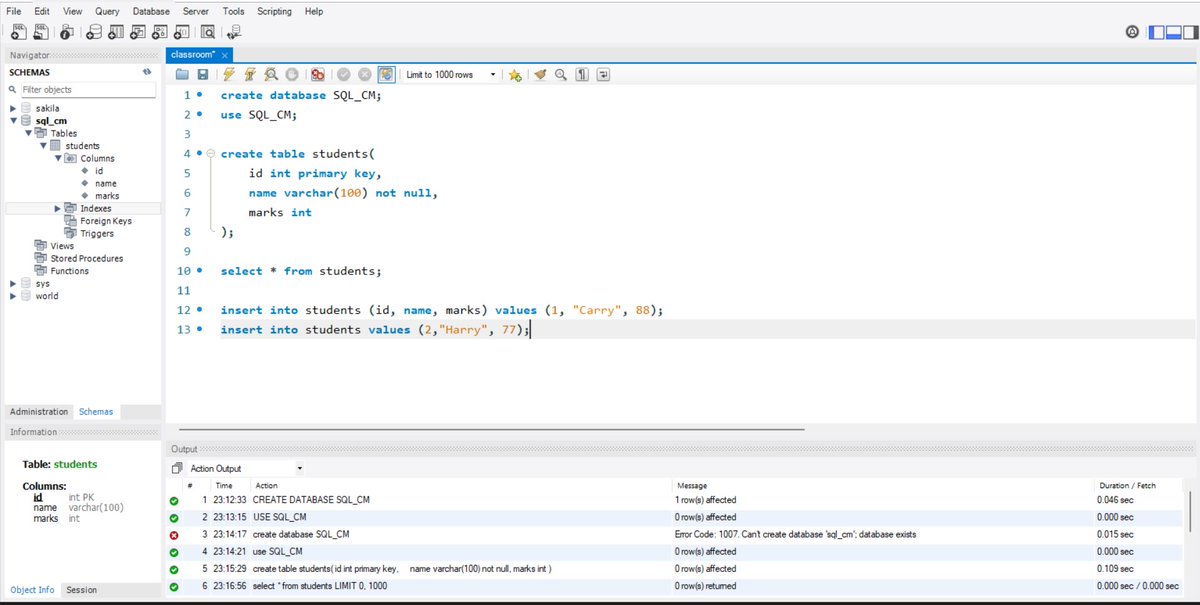
Task: Create a new stored procedure toolbar icon
Action: point(161,33)
